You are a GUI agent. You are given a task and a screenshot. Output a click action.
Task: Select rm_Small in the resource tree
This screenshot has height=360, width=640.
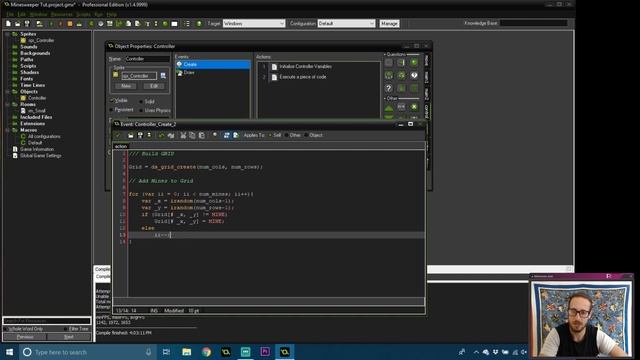coord(36,111)
